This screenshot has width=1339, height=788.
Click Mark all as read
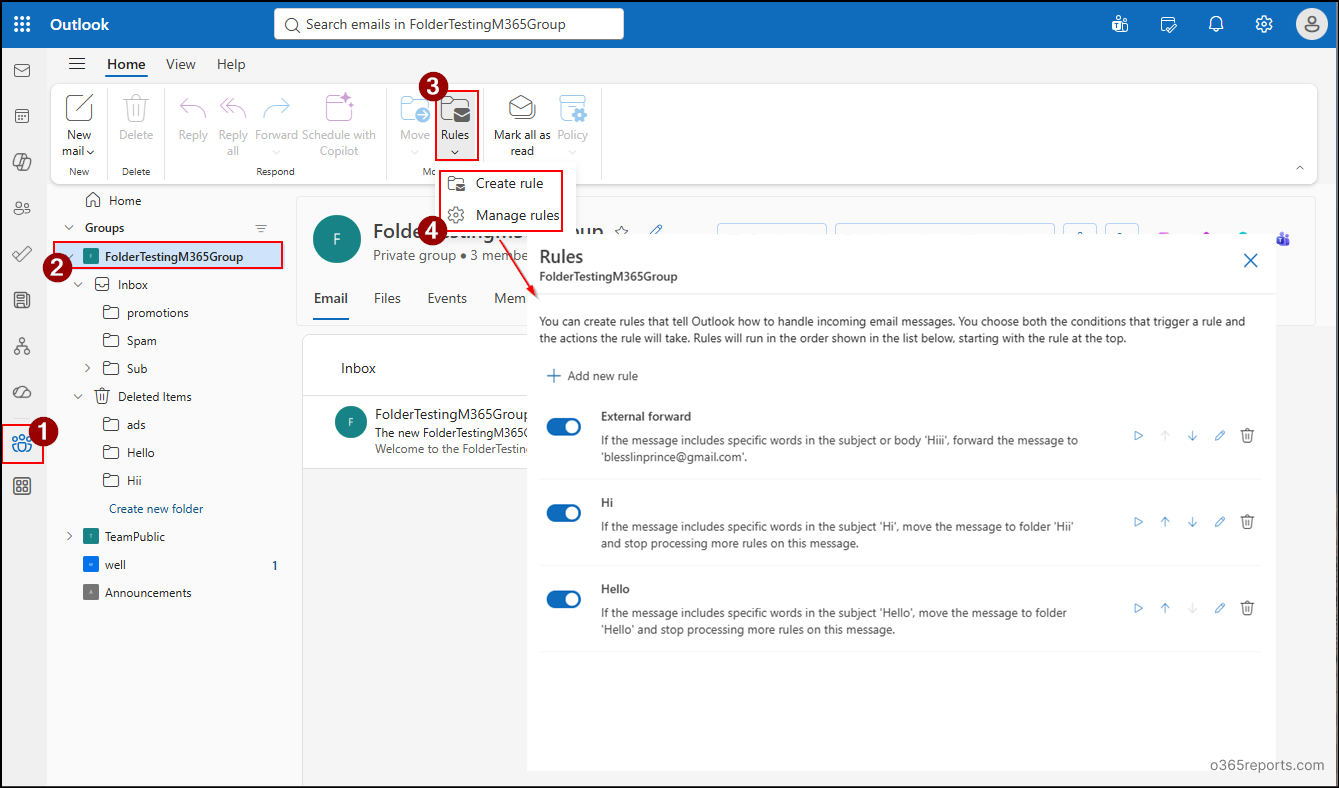point(522,125)
